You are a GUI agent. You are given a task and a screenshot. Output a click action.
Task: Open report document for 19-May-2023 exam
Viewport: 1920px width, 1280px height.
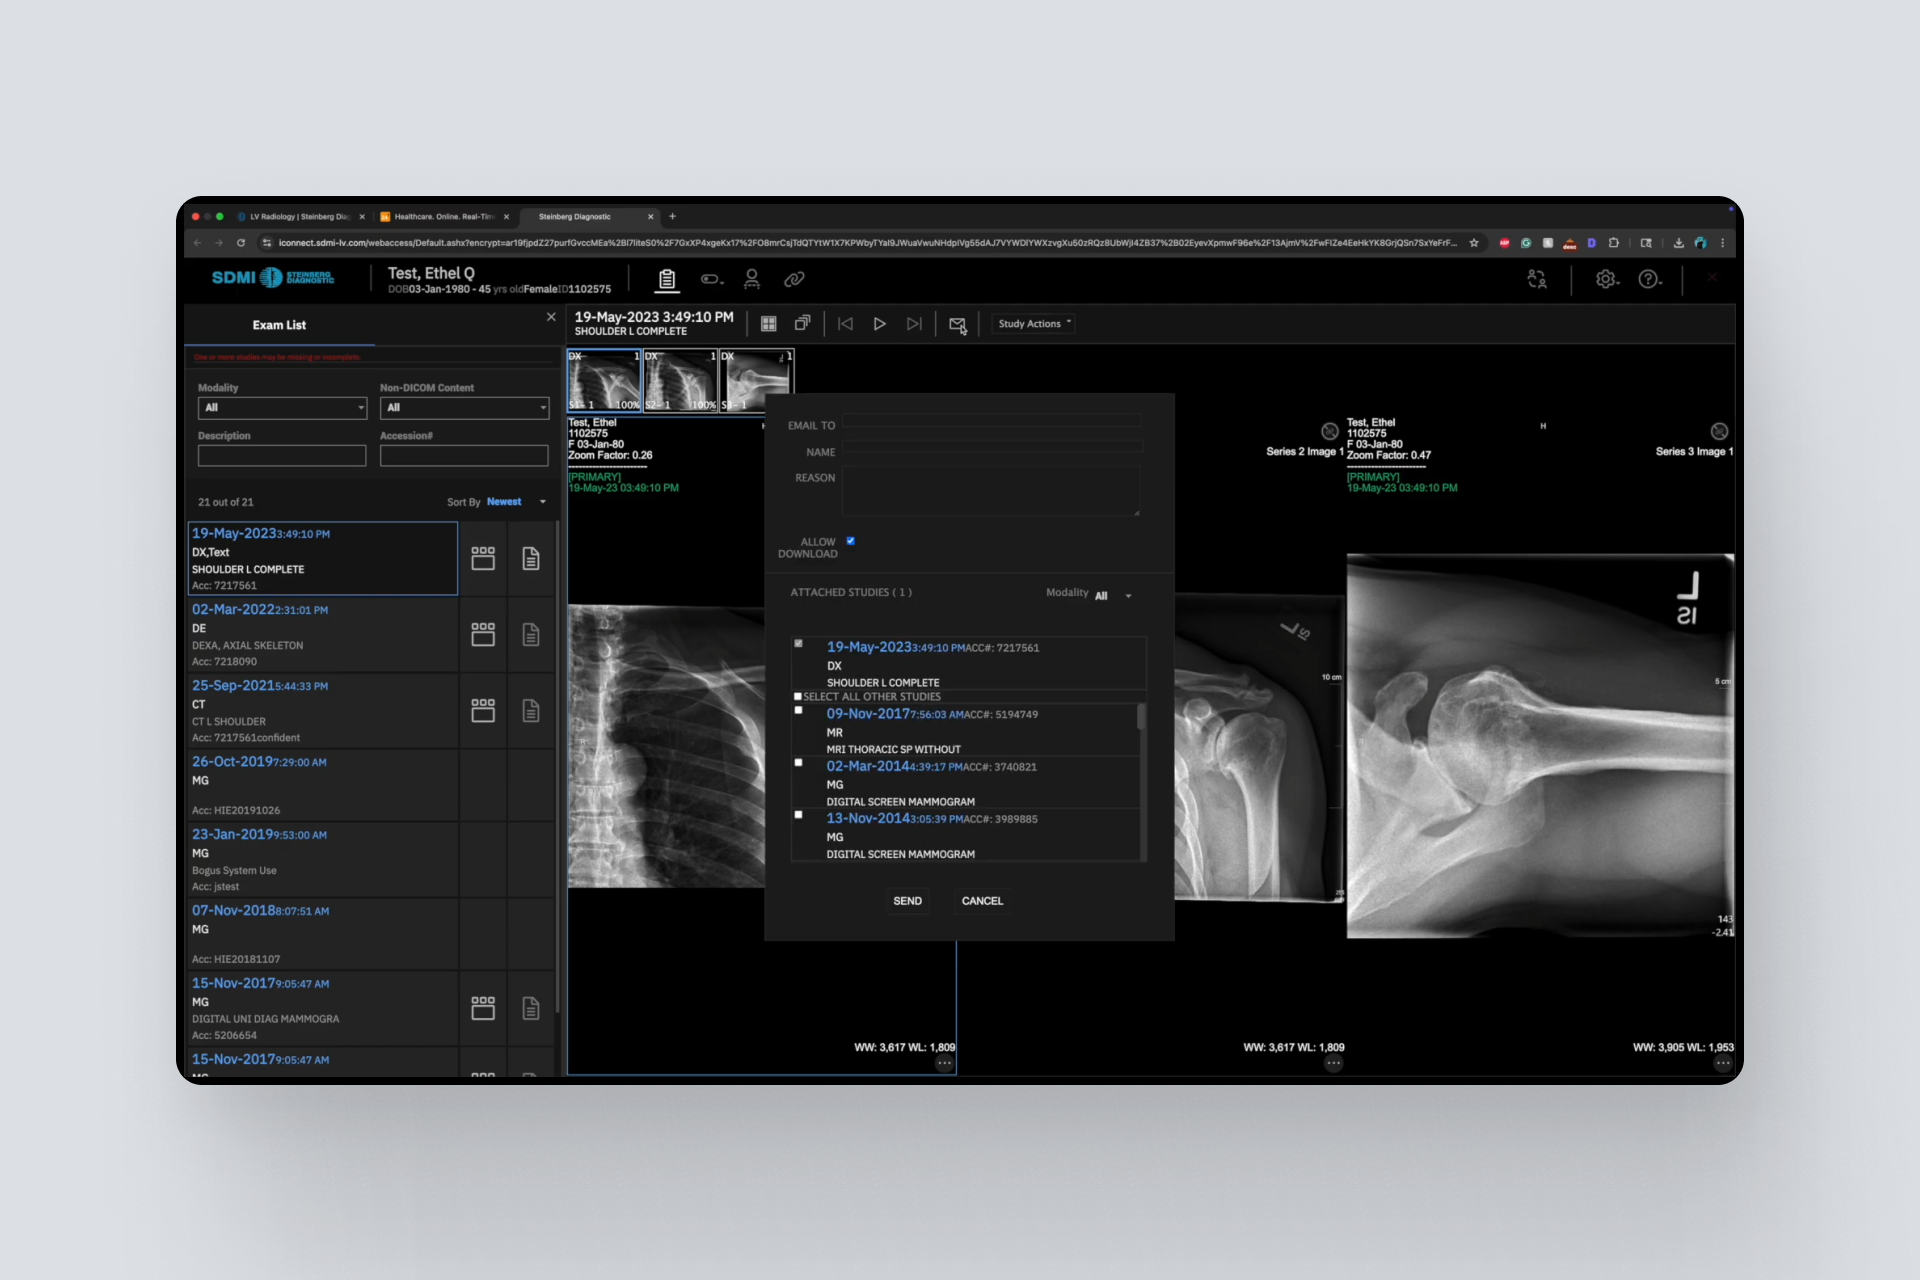531,559
